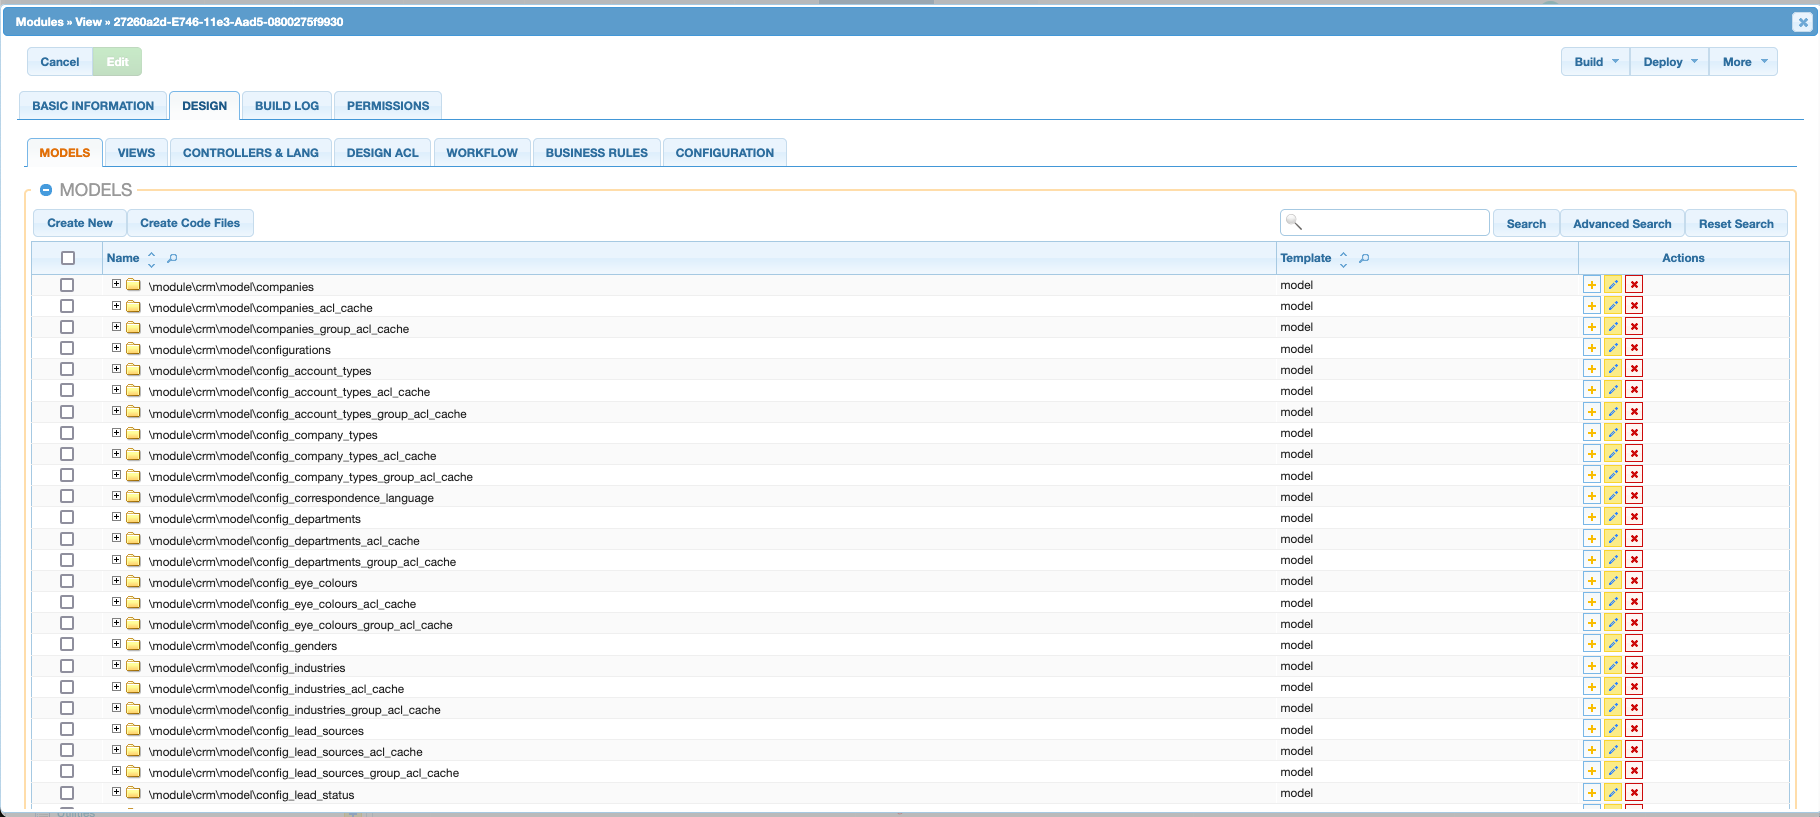
Task: Delete the config_lead_status model
Action: tap(1634, 793)
